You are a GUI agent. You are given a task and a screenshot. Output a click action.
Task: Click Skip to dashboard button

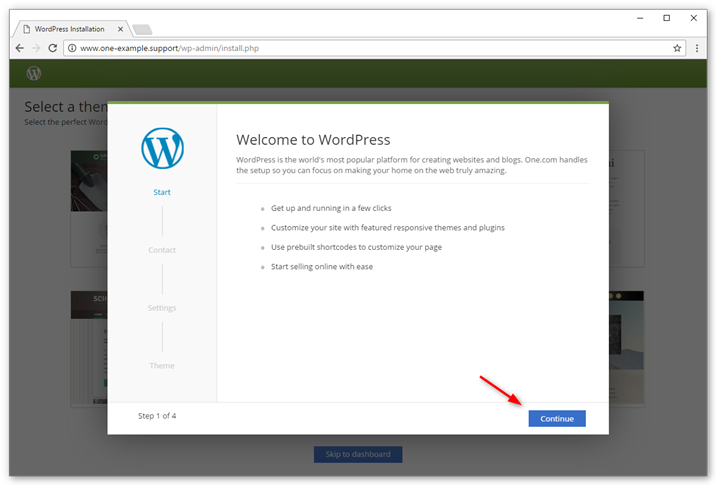point(358,454)
